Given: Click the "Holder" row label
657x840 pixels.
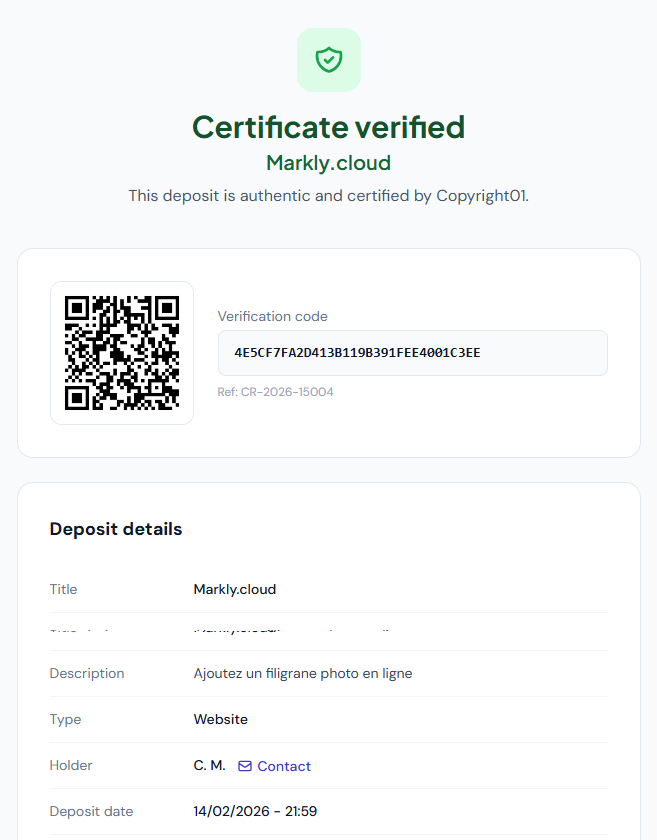Looking at the screenshot, I should (x=71, y=766).
